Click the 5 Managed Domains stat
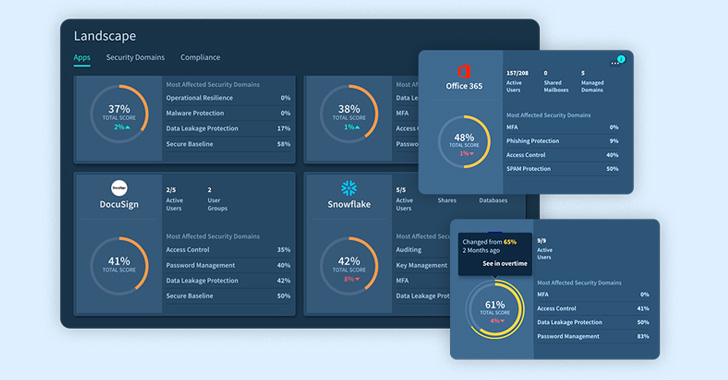 point(592,81)
